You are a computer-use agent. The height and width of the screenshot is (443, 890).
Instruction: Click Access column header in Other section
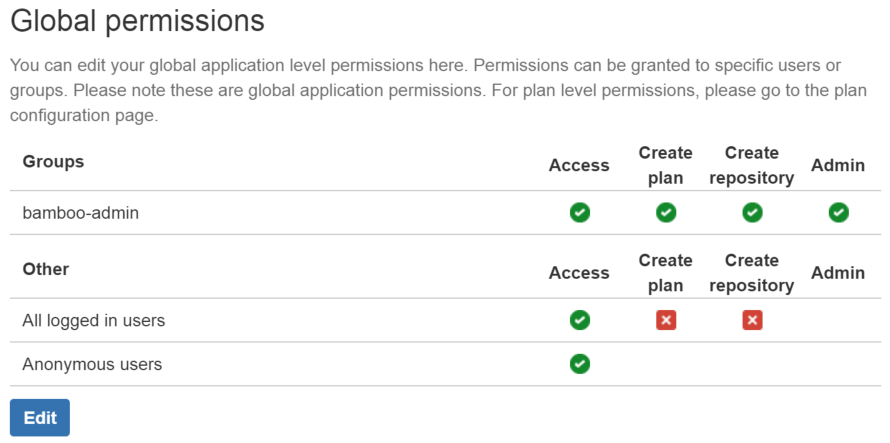[x=579, y=273]
